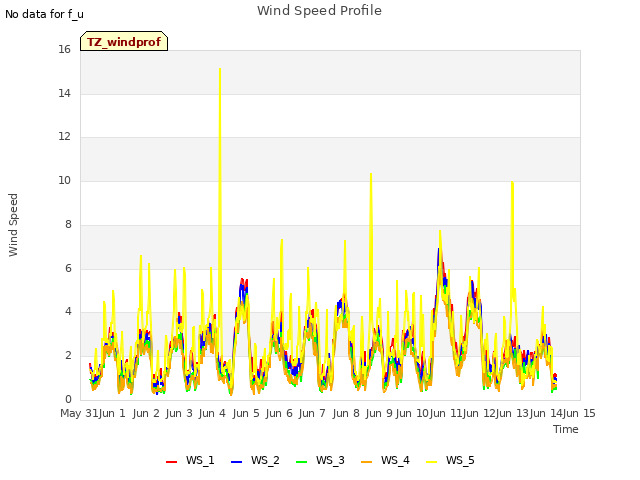Screen dimensions: 640x480
Task: Click the yellow WS_5 legend color marker
Action: coord(431,462)
